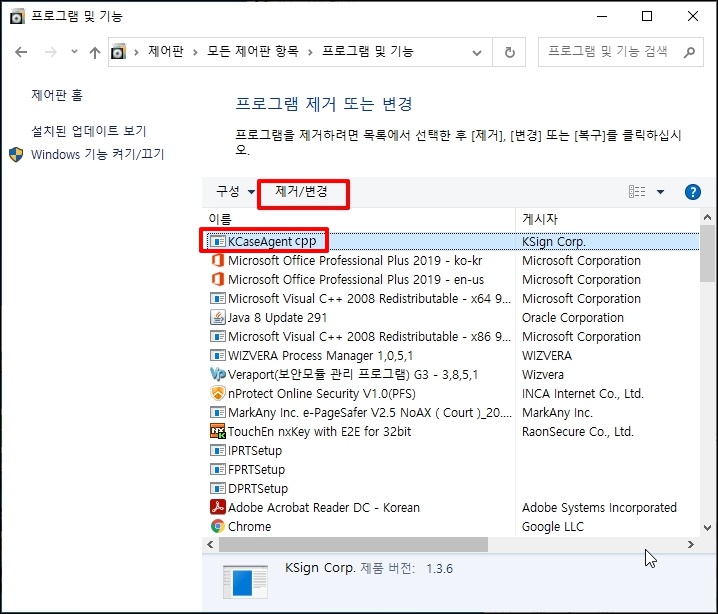Click the vertical scrollbar down arrow

707,528
